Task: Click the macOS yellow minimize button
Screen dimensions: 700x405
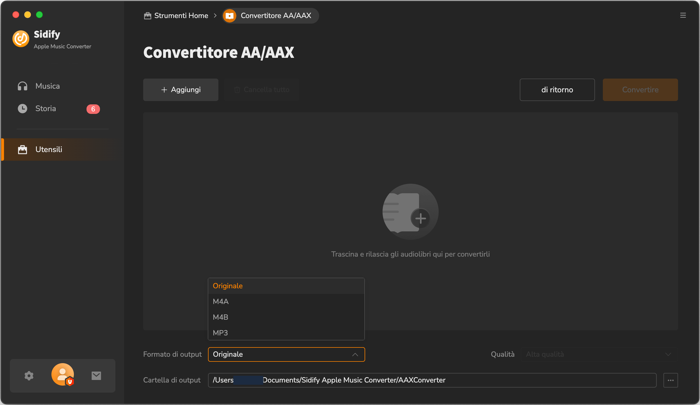Action: (28, 15)
